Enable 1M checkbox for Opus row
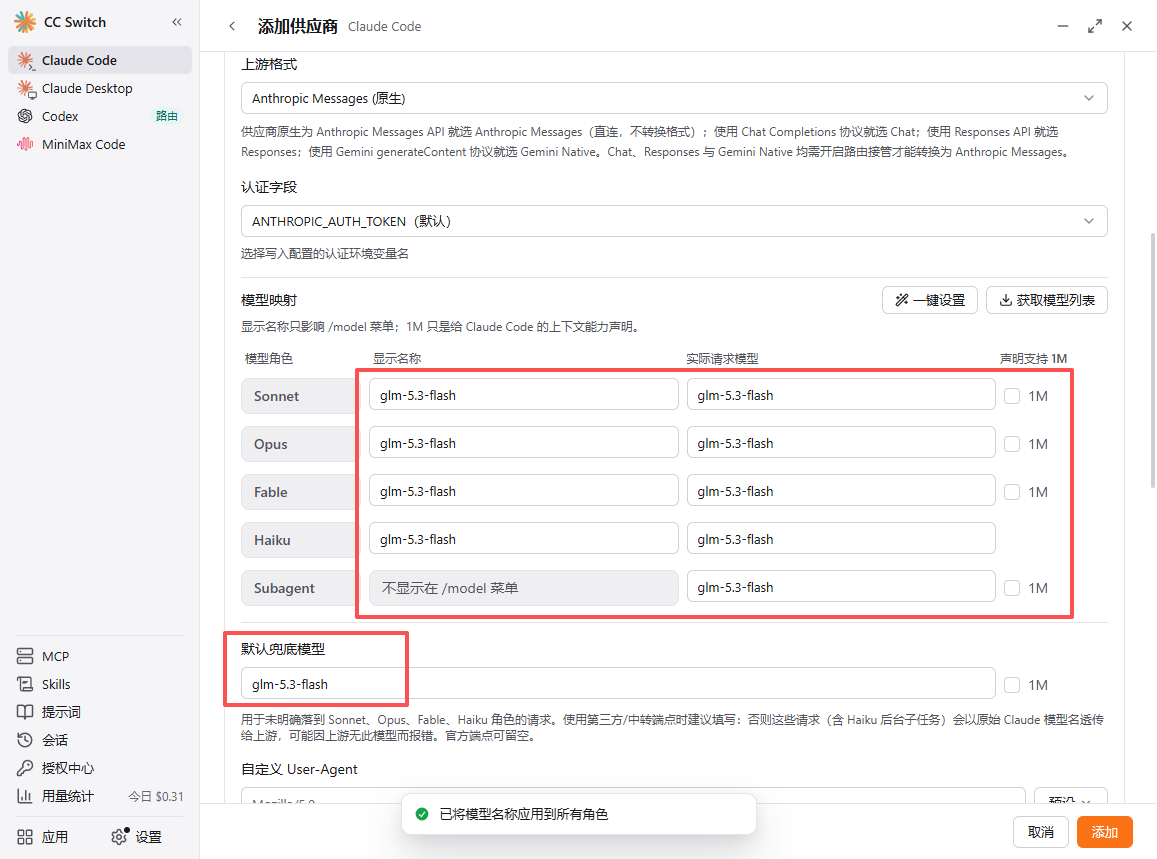The height and width of the screenshot is (859, 1157). point(1012,444)
